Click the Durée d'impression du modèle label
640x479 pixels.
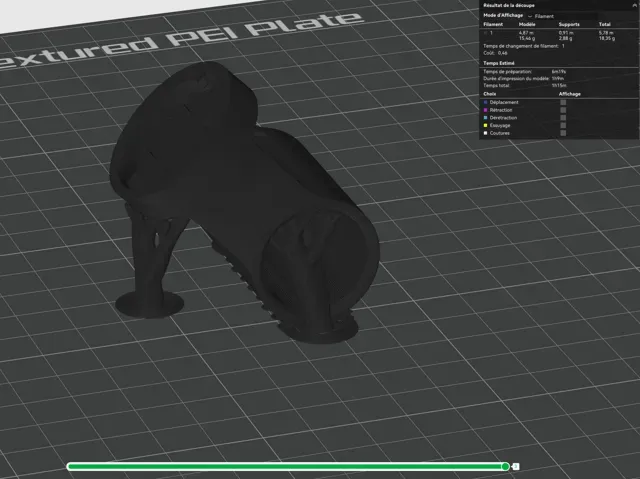click(x=516, y=79)
